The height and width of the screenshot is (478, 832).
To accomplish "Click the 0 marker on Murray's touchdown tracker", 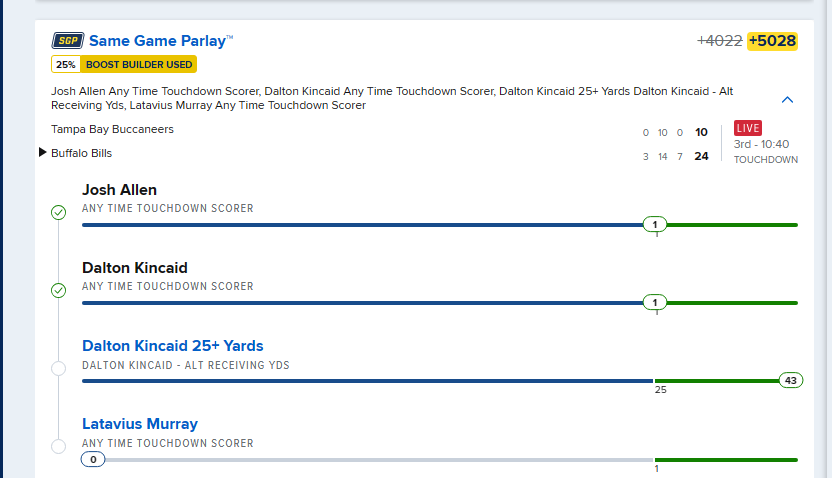I will (x=93, y=459).
